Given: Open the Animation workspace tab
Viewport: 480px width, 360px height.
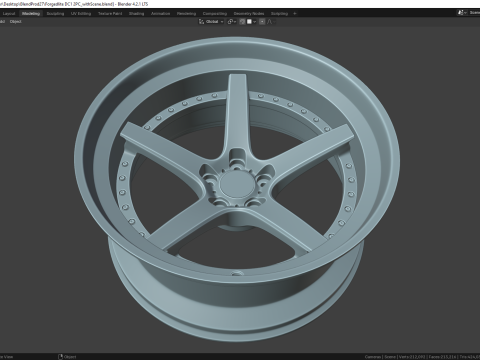Looking at the screenshot, I should point(160,14).
